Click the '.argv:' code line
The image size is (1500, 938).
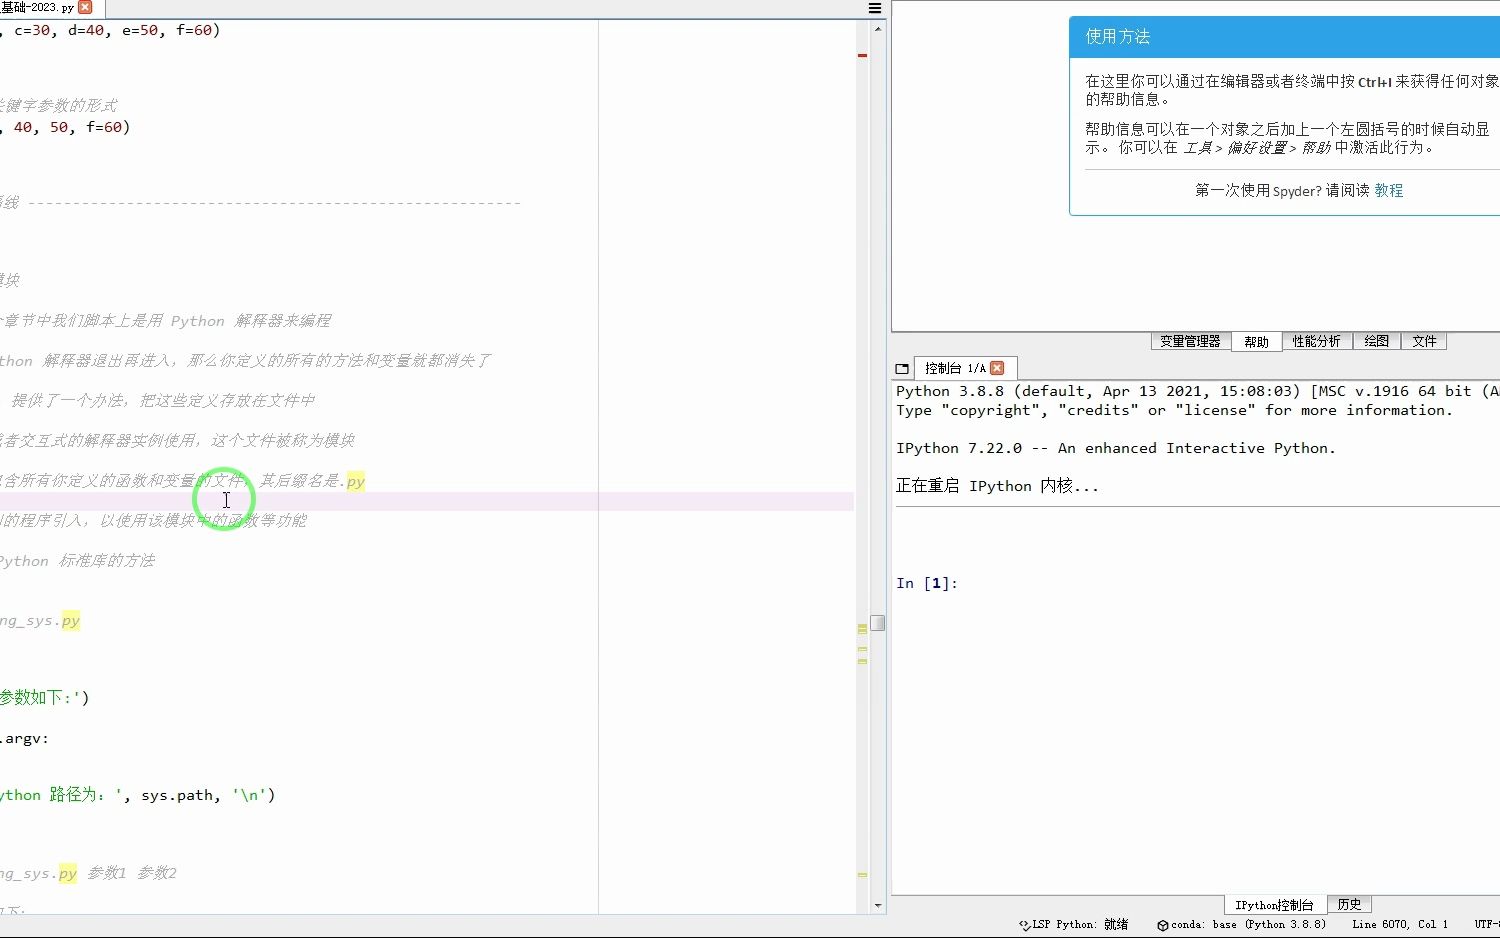(x=25, y=739)
